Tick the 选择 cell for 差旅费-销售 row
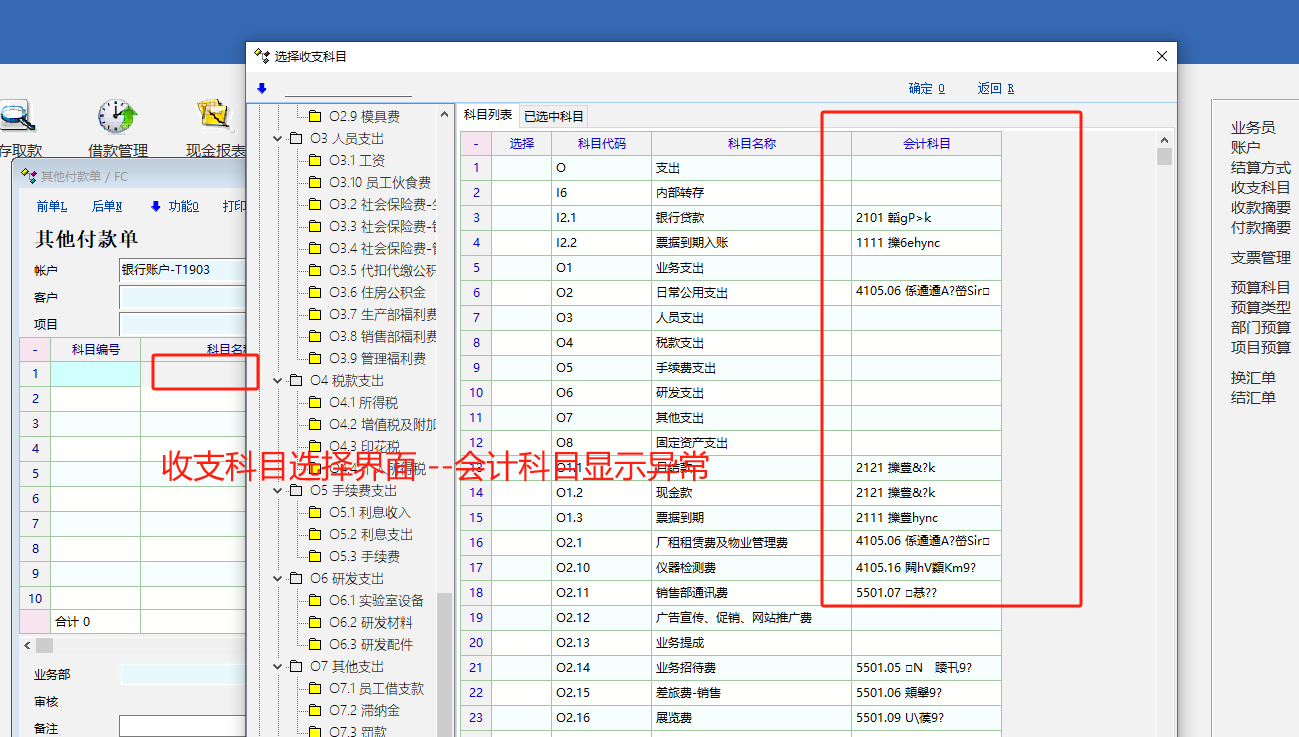Viewport: 1299px width, 737px height. pyautogui.click(x=521, y=693)
